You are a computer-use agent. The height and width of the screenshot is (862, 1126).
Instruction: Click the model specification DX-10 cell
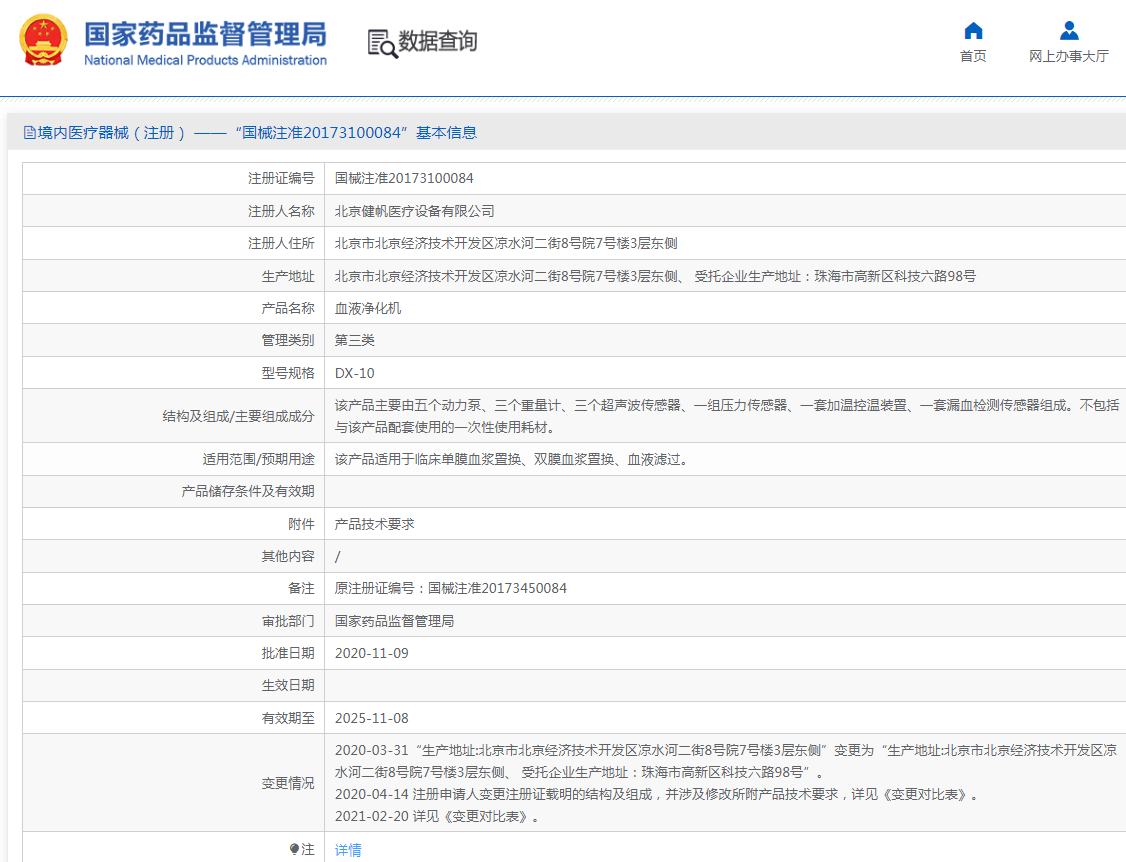pos(355,373)
